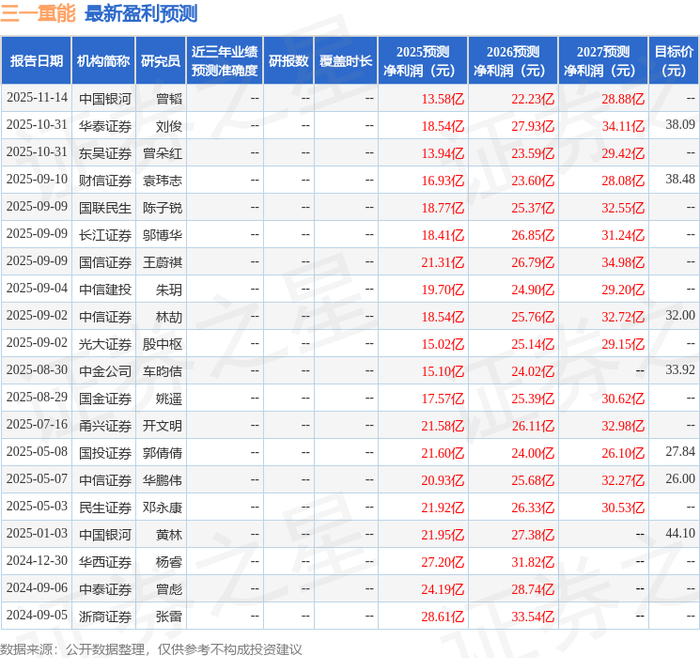This screenshot has width=700, height=658.
Task: Select 中泰证券 institution cell
Action: coord(105,589)
